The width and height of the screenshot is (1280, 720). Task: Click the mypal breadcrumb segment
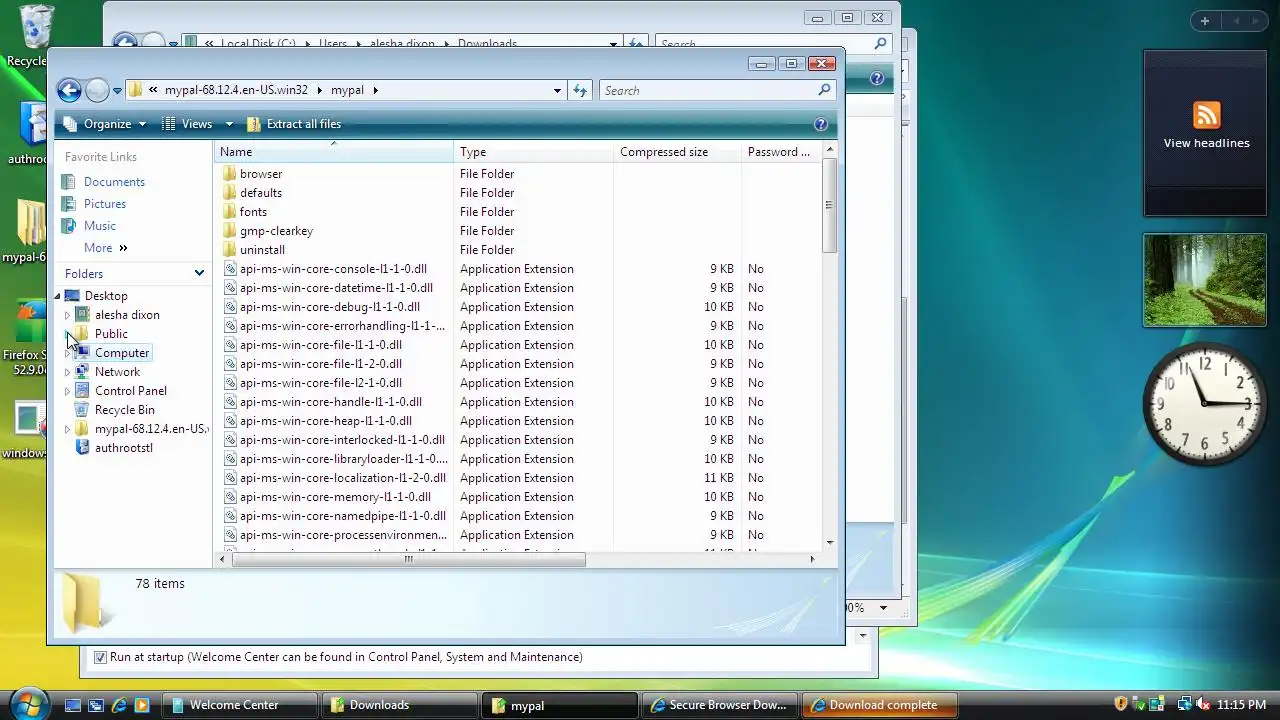pyautogui.click(x=347, y=90)
